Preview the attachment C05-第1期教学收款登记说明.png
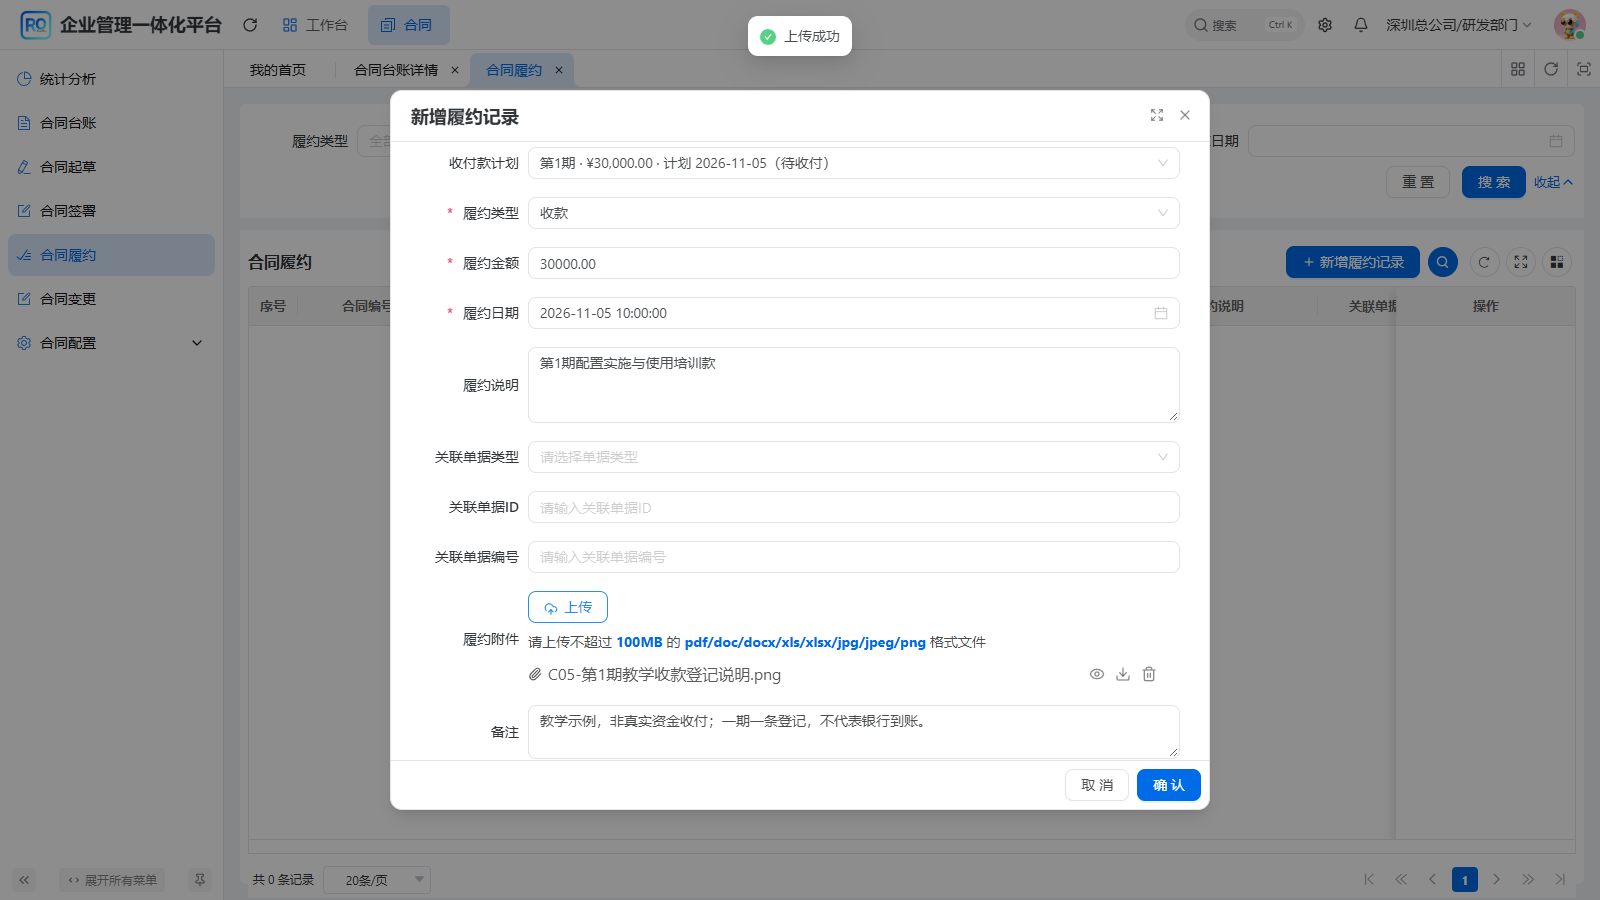Viewport: 1600px width, 900px height. (x=1097, y=674)
